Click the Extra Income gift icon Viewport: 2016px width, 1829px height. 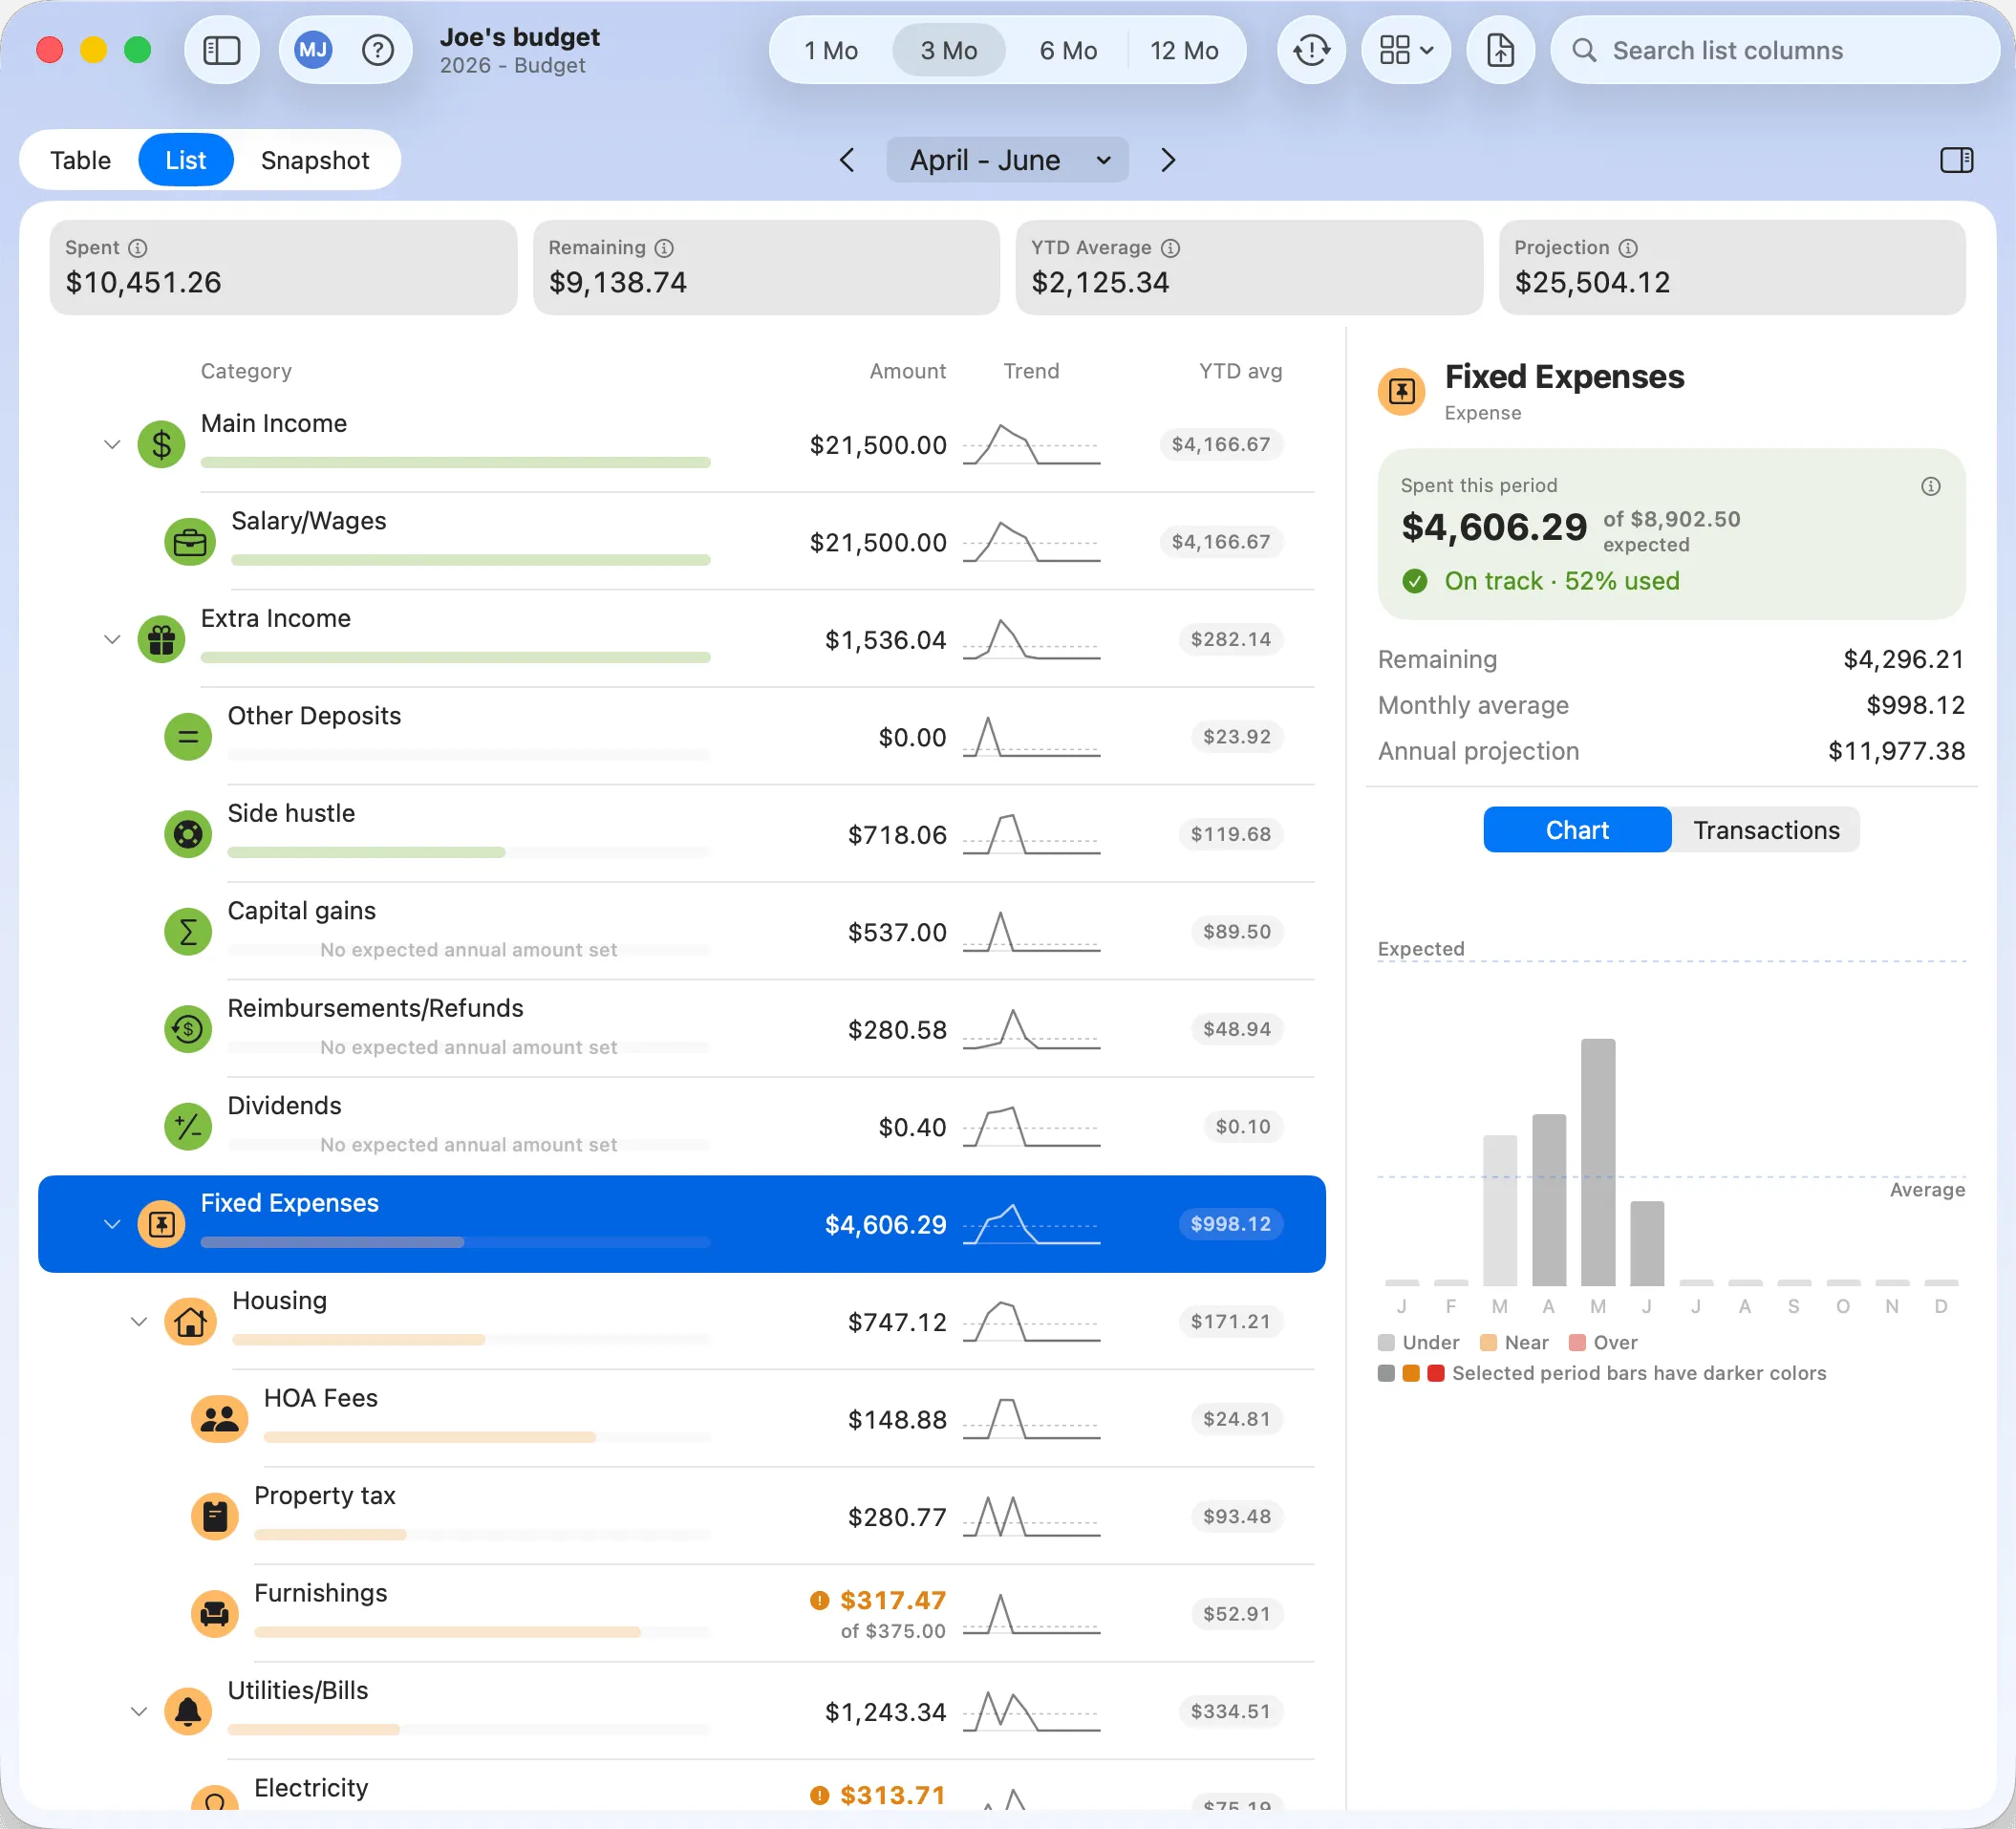(x=161, y=639)
